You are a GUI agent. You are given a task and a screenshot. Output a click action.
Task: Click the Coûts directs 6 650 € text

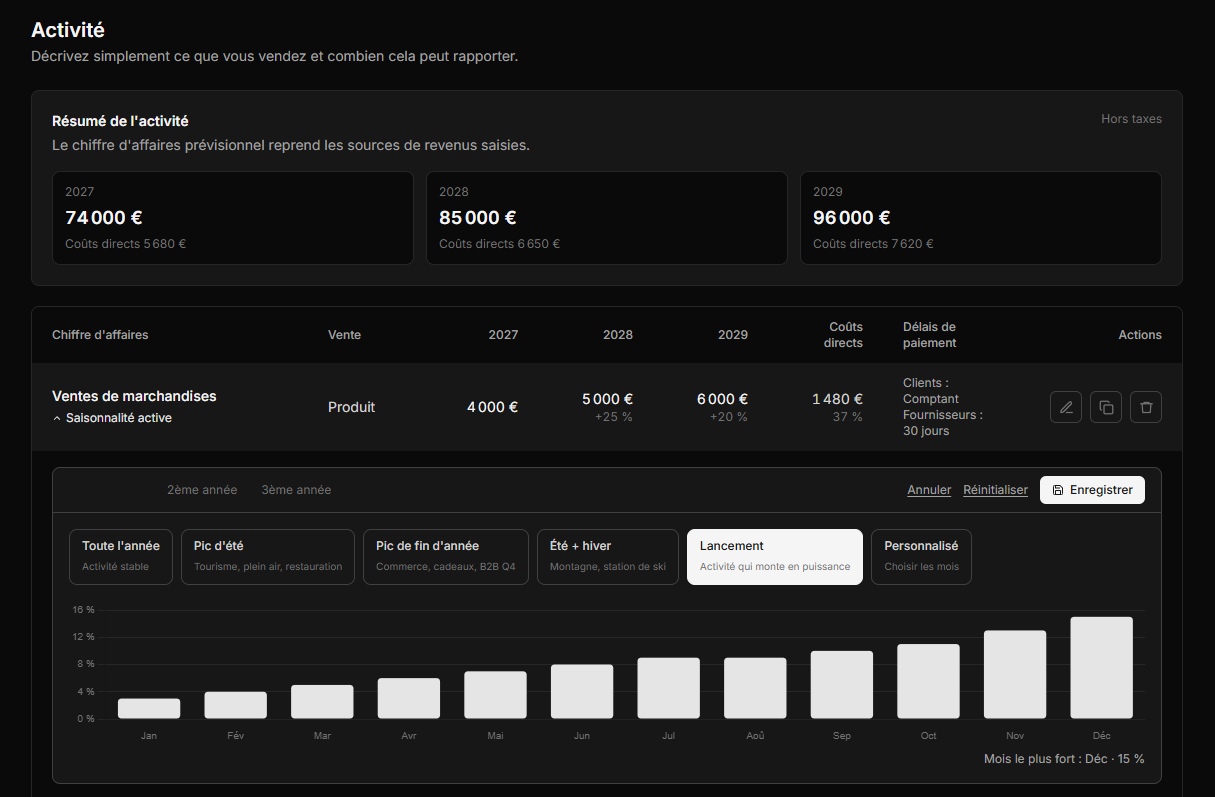pos(499,244)
